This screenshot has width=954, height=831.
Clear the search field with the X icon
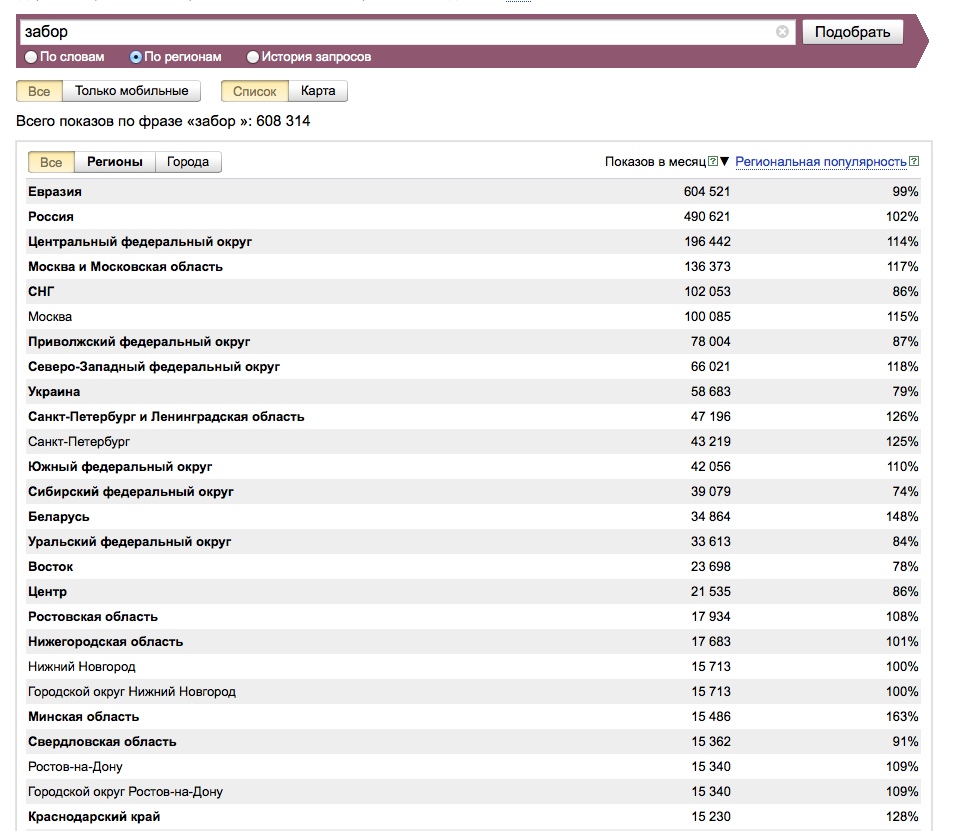[782, 32]
